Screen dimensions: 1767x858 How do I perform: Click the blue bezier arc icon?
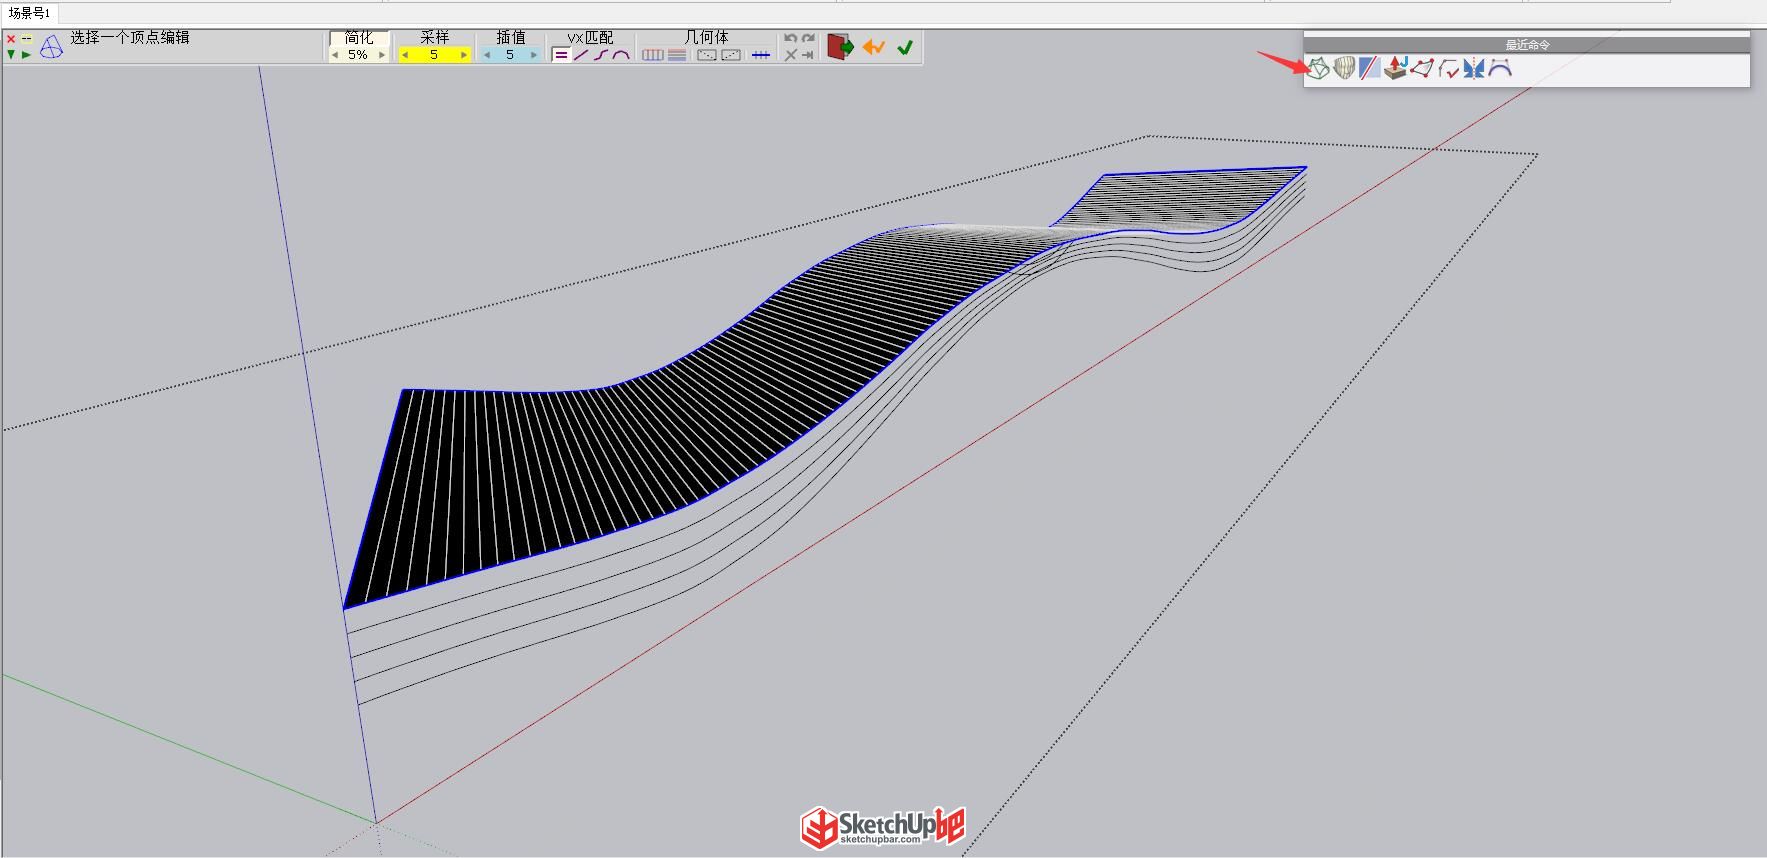tap(1499, 68)
